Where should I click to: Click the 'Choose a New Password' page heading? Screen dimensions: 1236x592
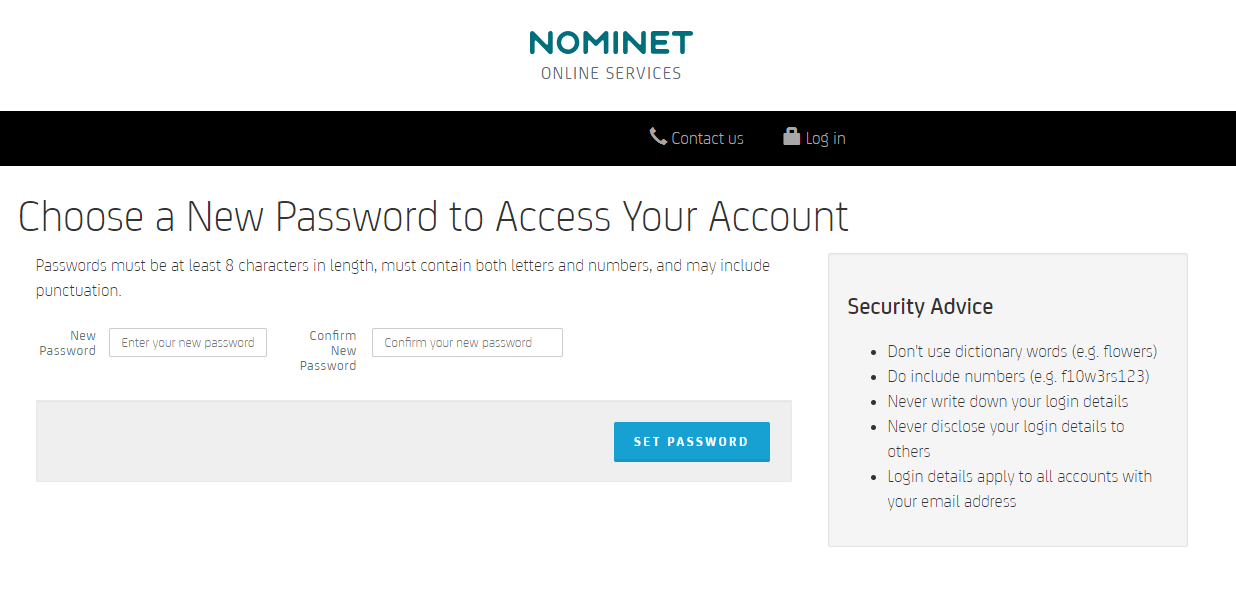coord(433,217)
